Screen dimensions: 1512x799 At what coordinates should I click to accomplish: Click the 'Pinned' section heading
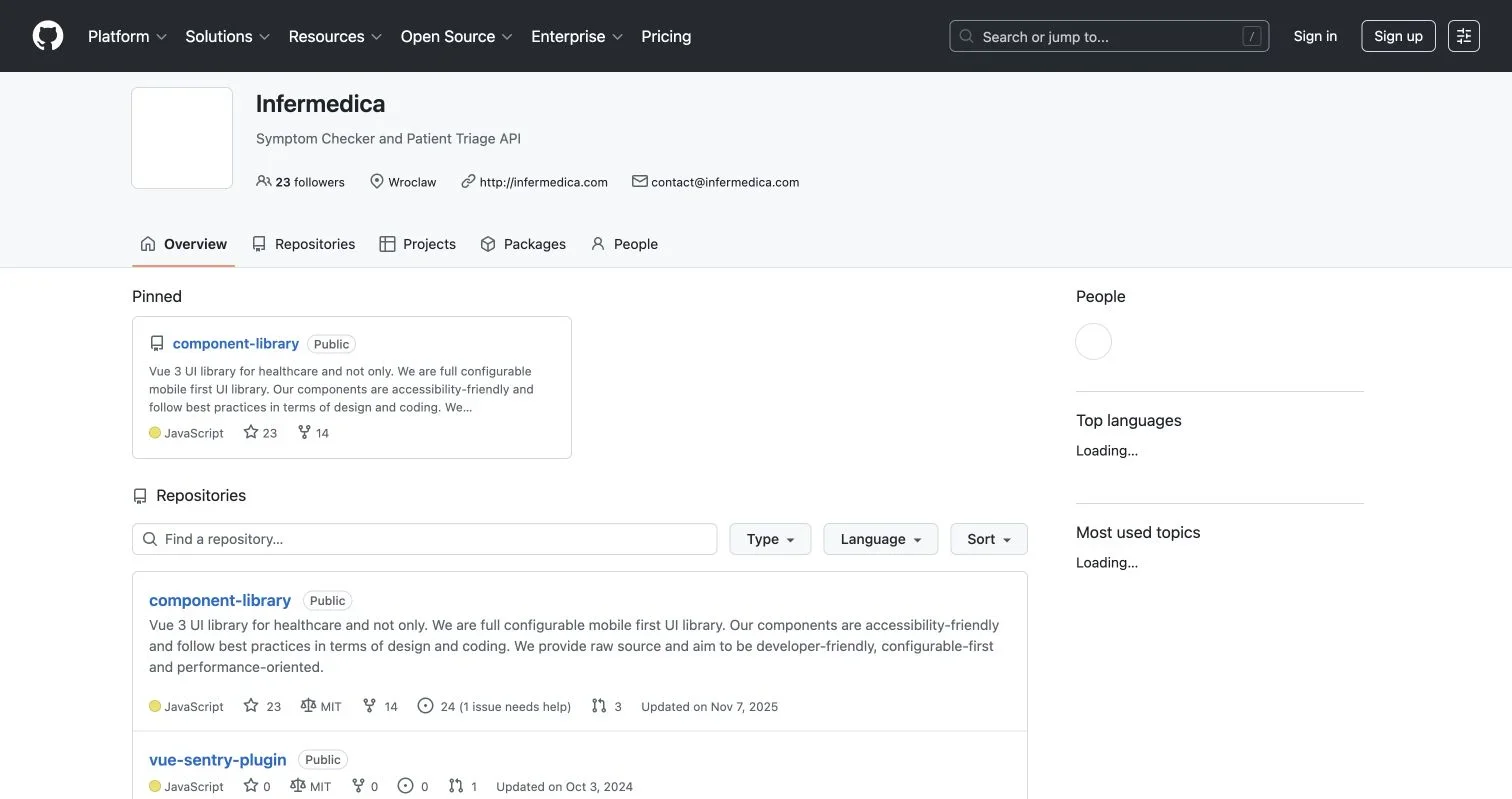tap(157, 296)
